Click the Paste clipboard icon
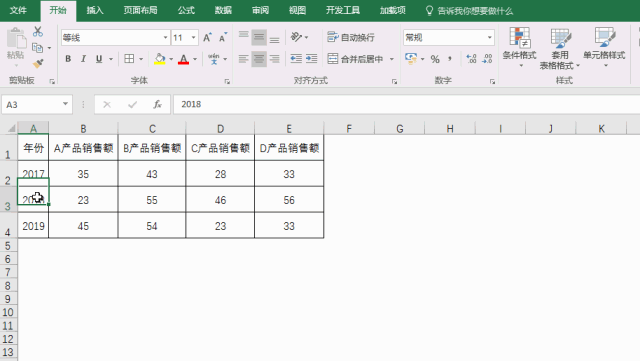The image size is (640, 361). (16, 39)
